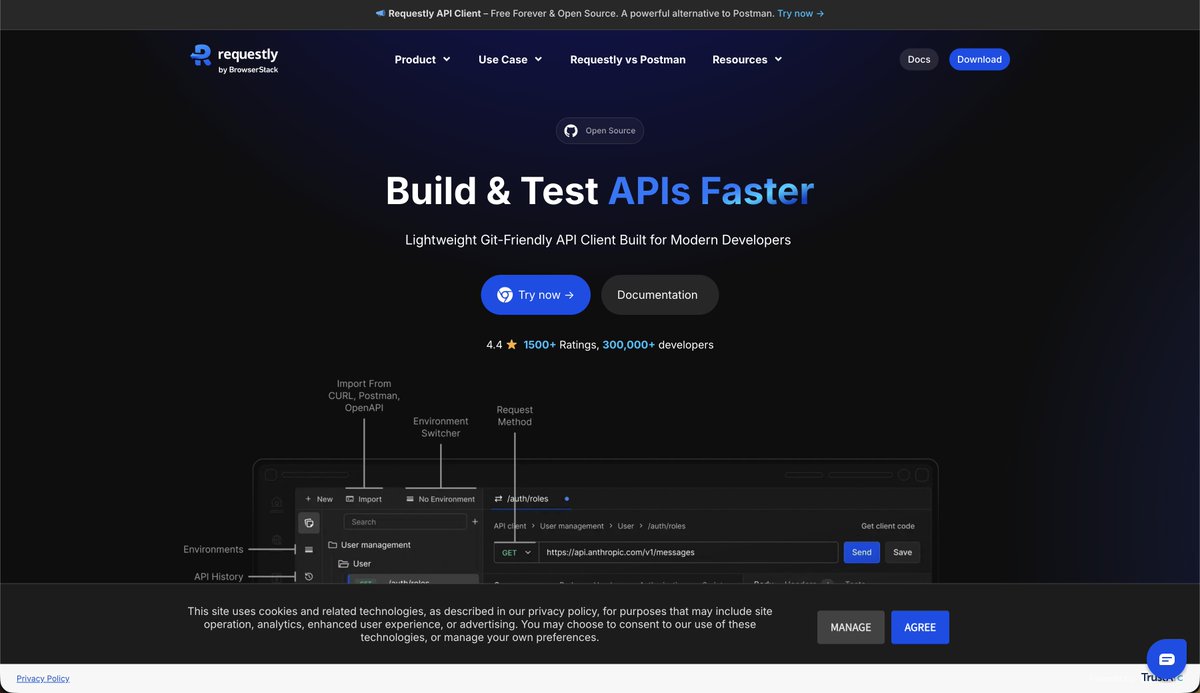Viewport: 1200px width, 693px height.
Task: Open the GitHub Open Source badge
Action: click(600, 131)
